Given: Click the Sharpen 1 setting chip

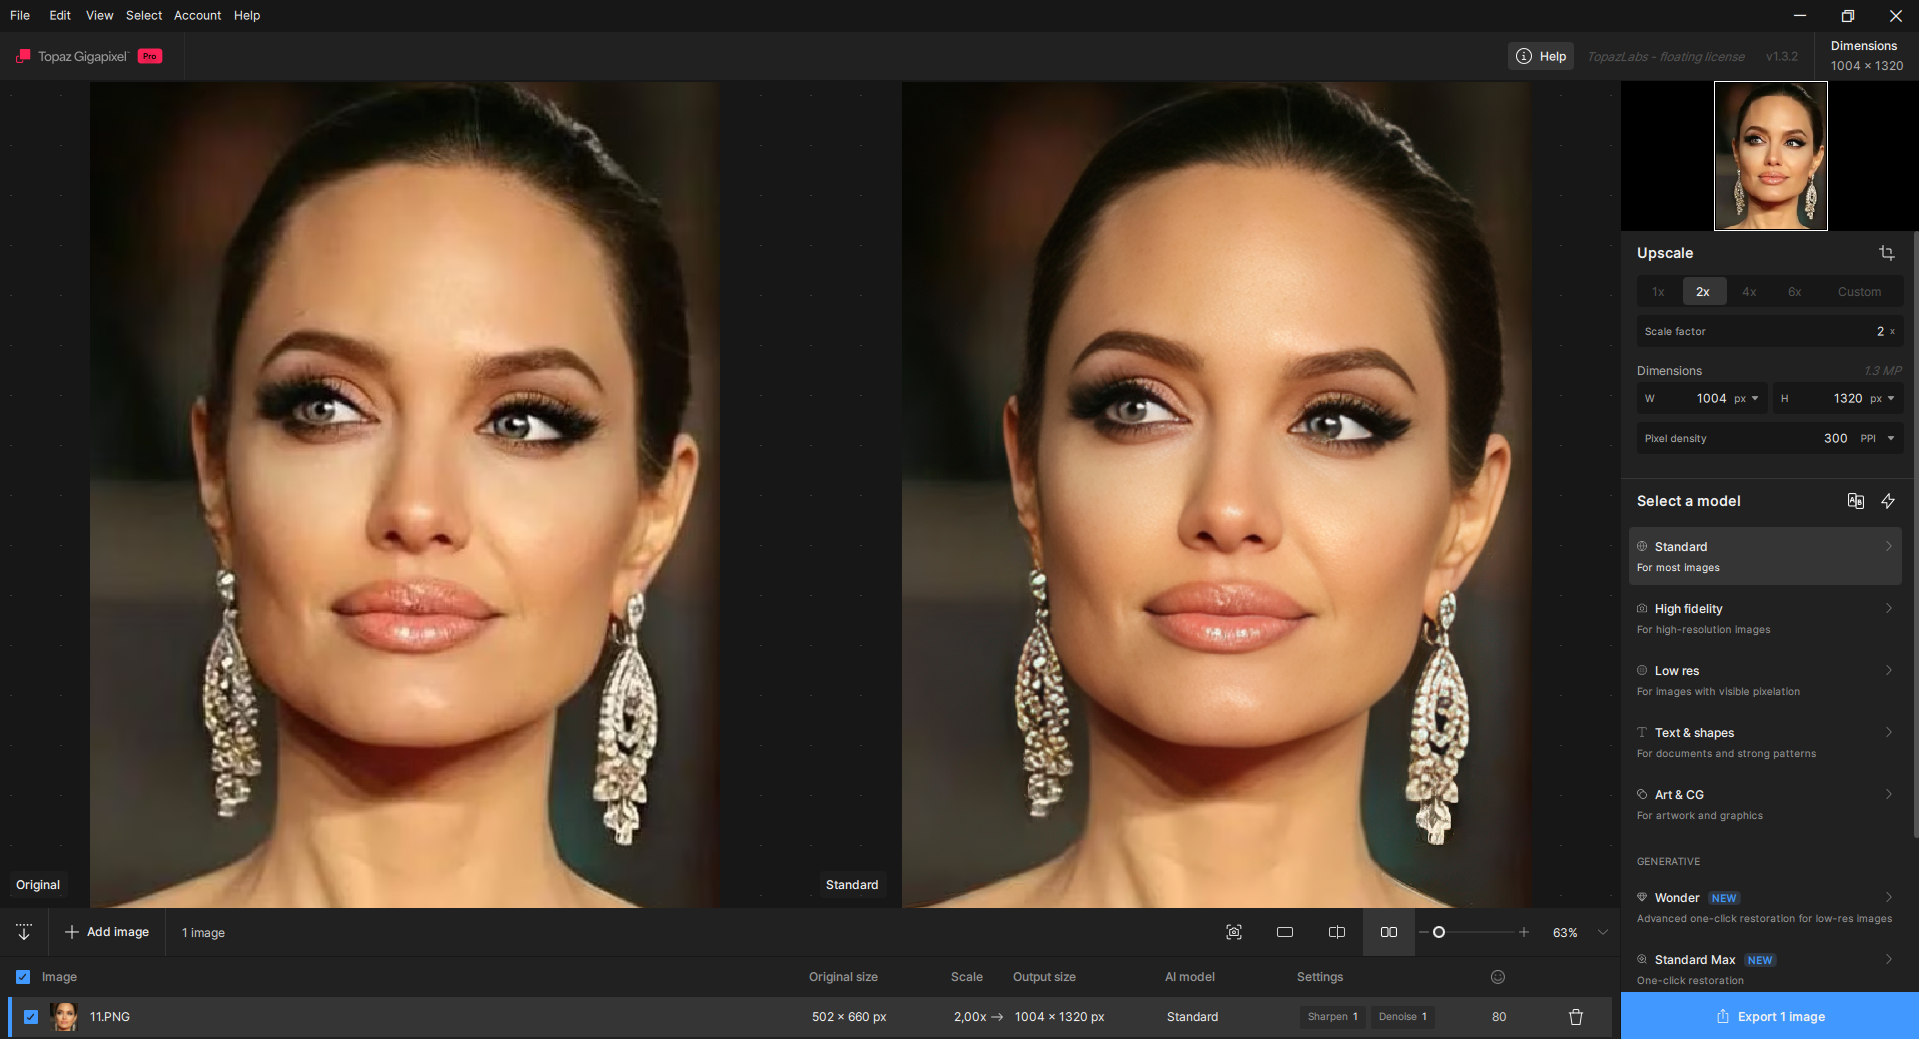Looking at the screenshot, I should coord(1333,1017).
